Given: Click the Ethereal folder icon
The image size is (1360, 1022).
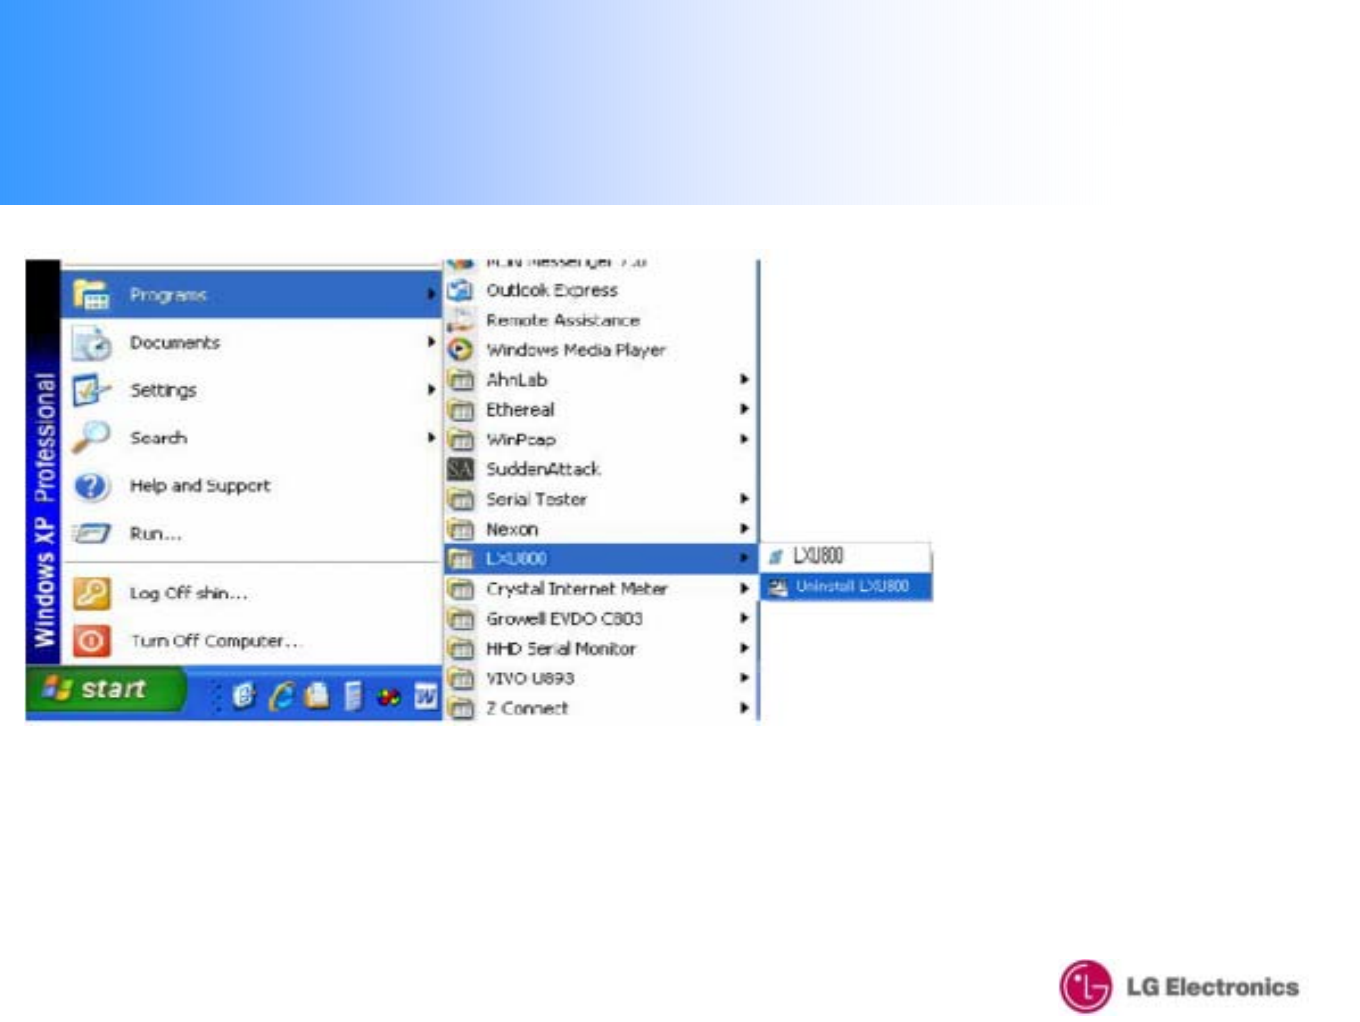Looking at the screenshot, I should coord(460,410).
